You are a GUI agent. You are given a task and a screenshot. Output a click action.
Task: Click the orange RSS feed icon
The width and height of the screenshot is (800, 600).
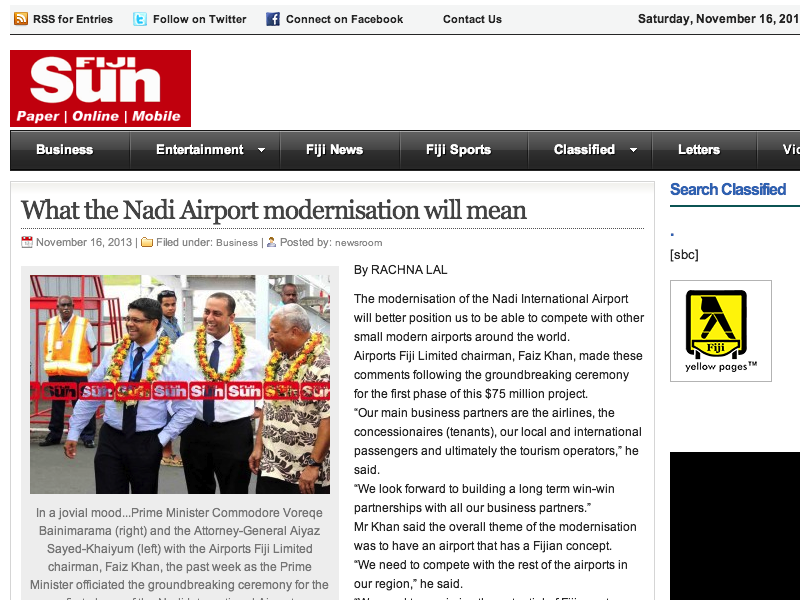[21, 19]
